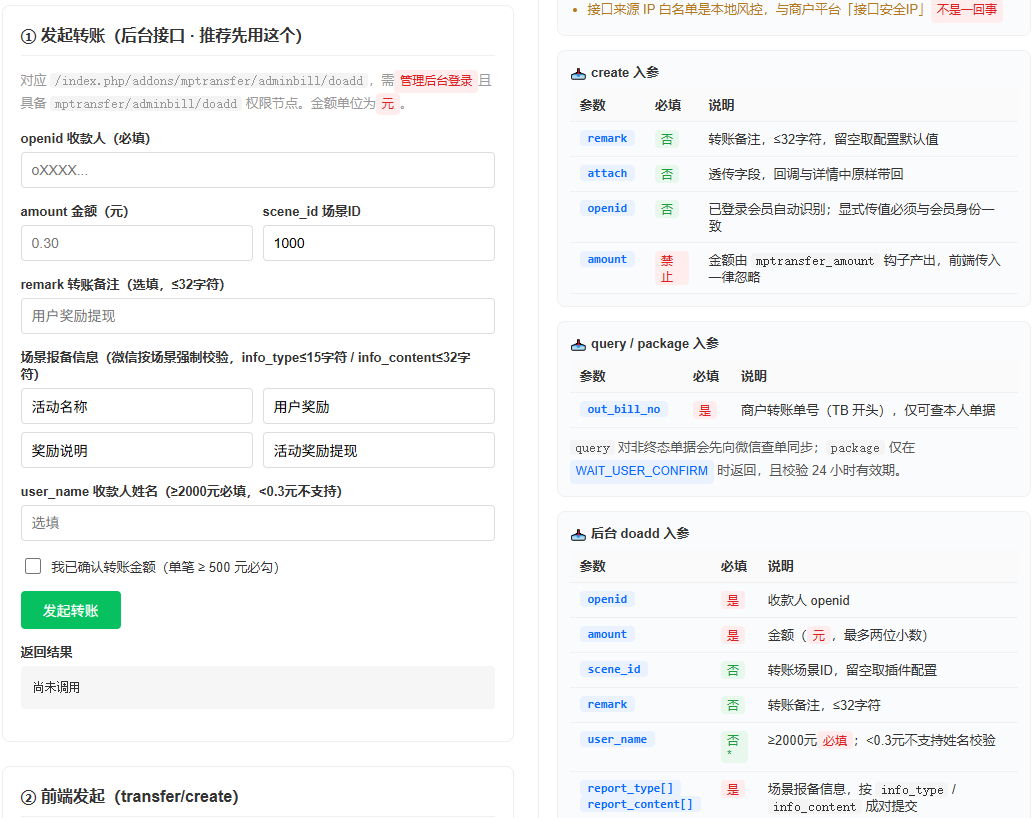This screenshot has width=1034, height=818.
Task: Click the amount 金额 (元) input field
Action: point(137,243)
